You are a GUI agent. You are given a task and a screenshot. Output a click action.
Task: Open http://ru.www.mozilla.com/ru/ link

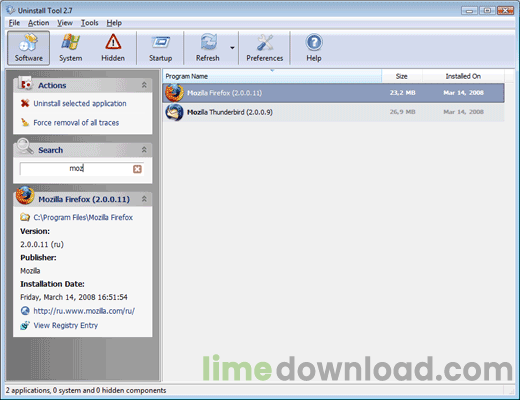84,311
